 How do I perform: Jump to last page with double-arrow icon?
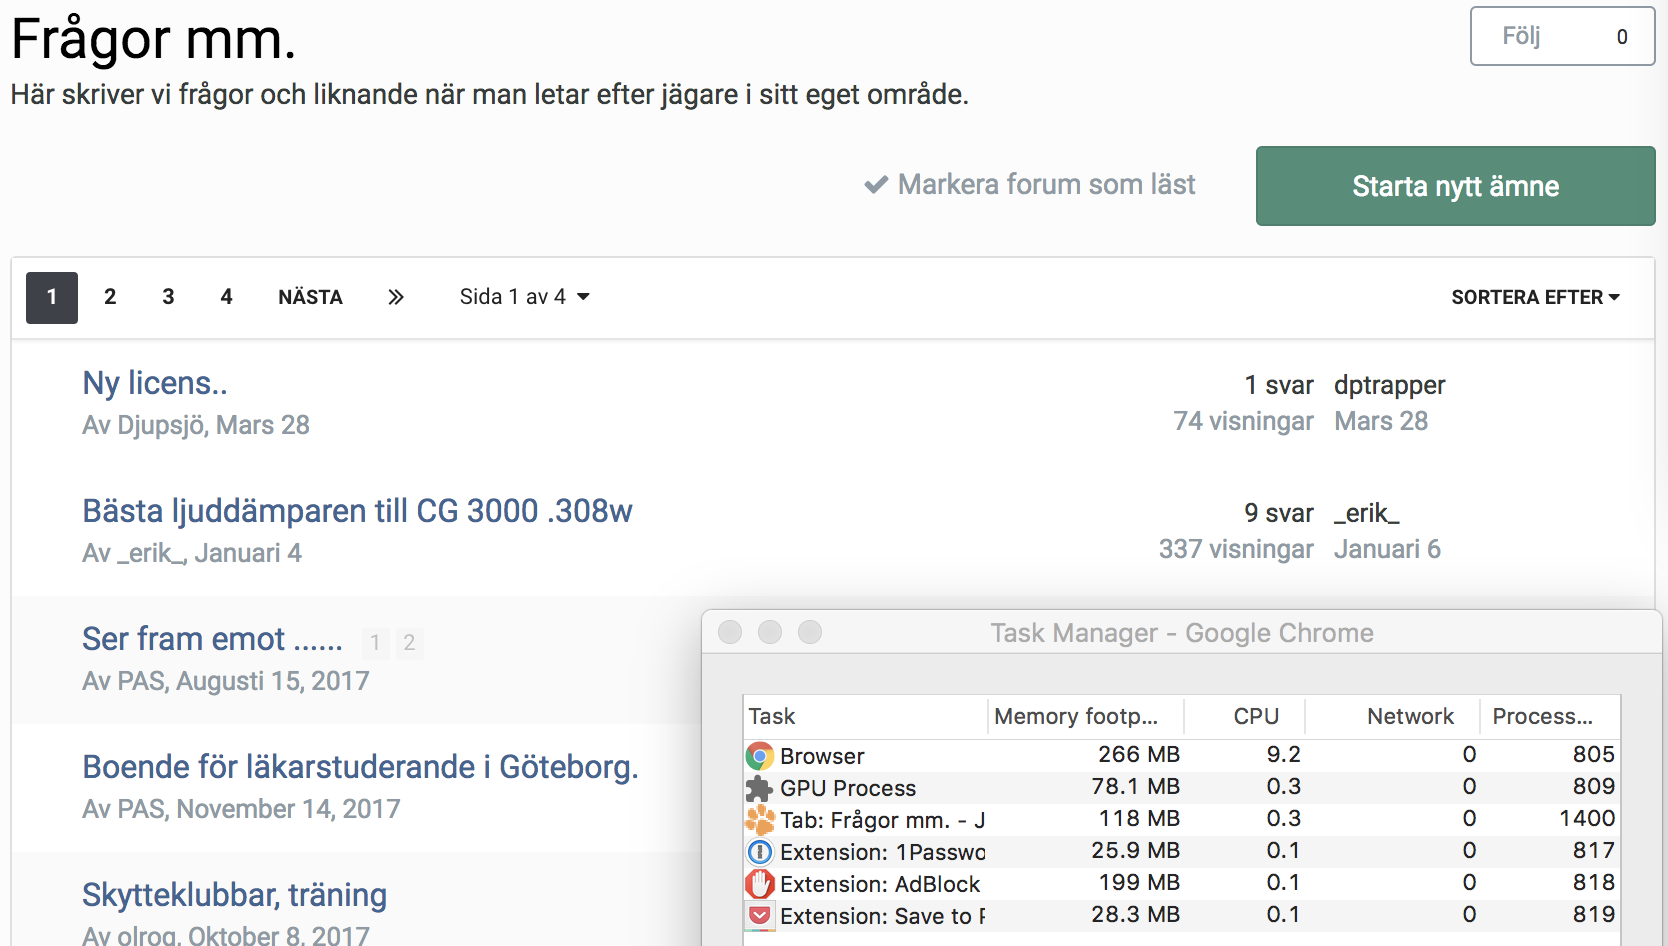[x=396, y=297]
